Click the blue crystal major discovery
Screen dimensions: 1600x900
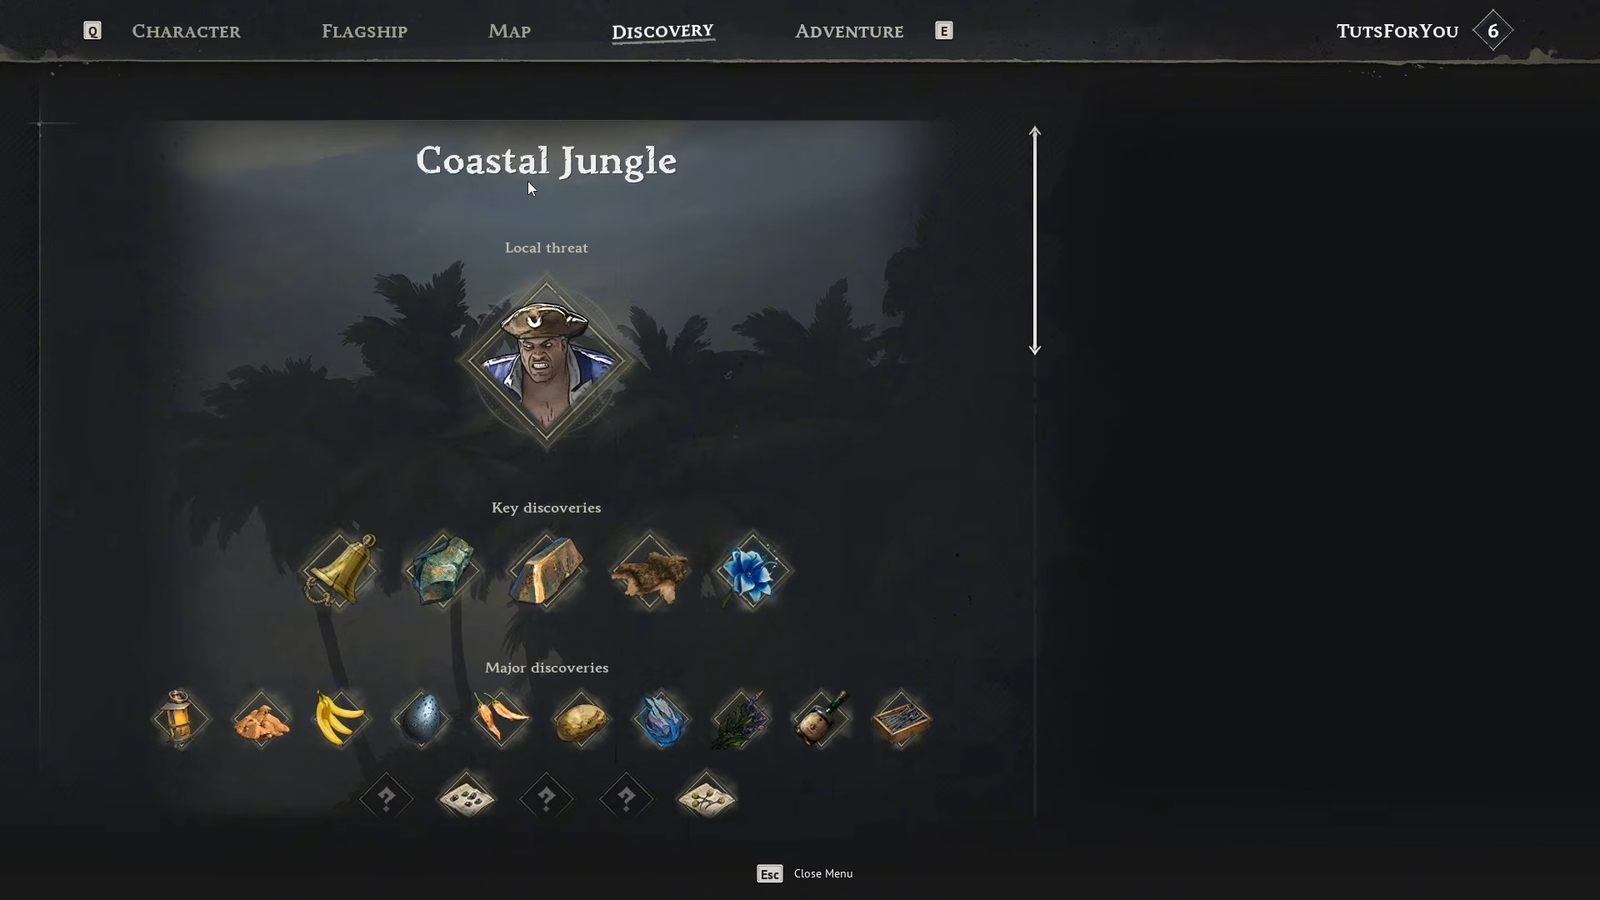point(660,718)
